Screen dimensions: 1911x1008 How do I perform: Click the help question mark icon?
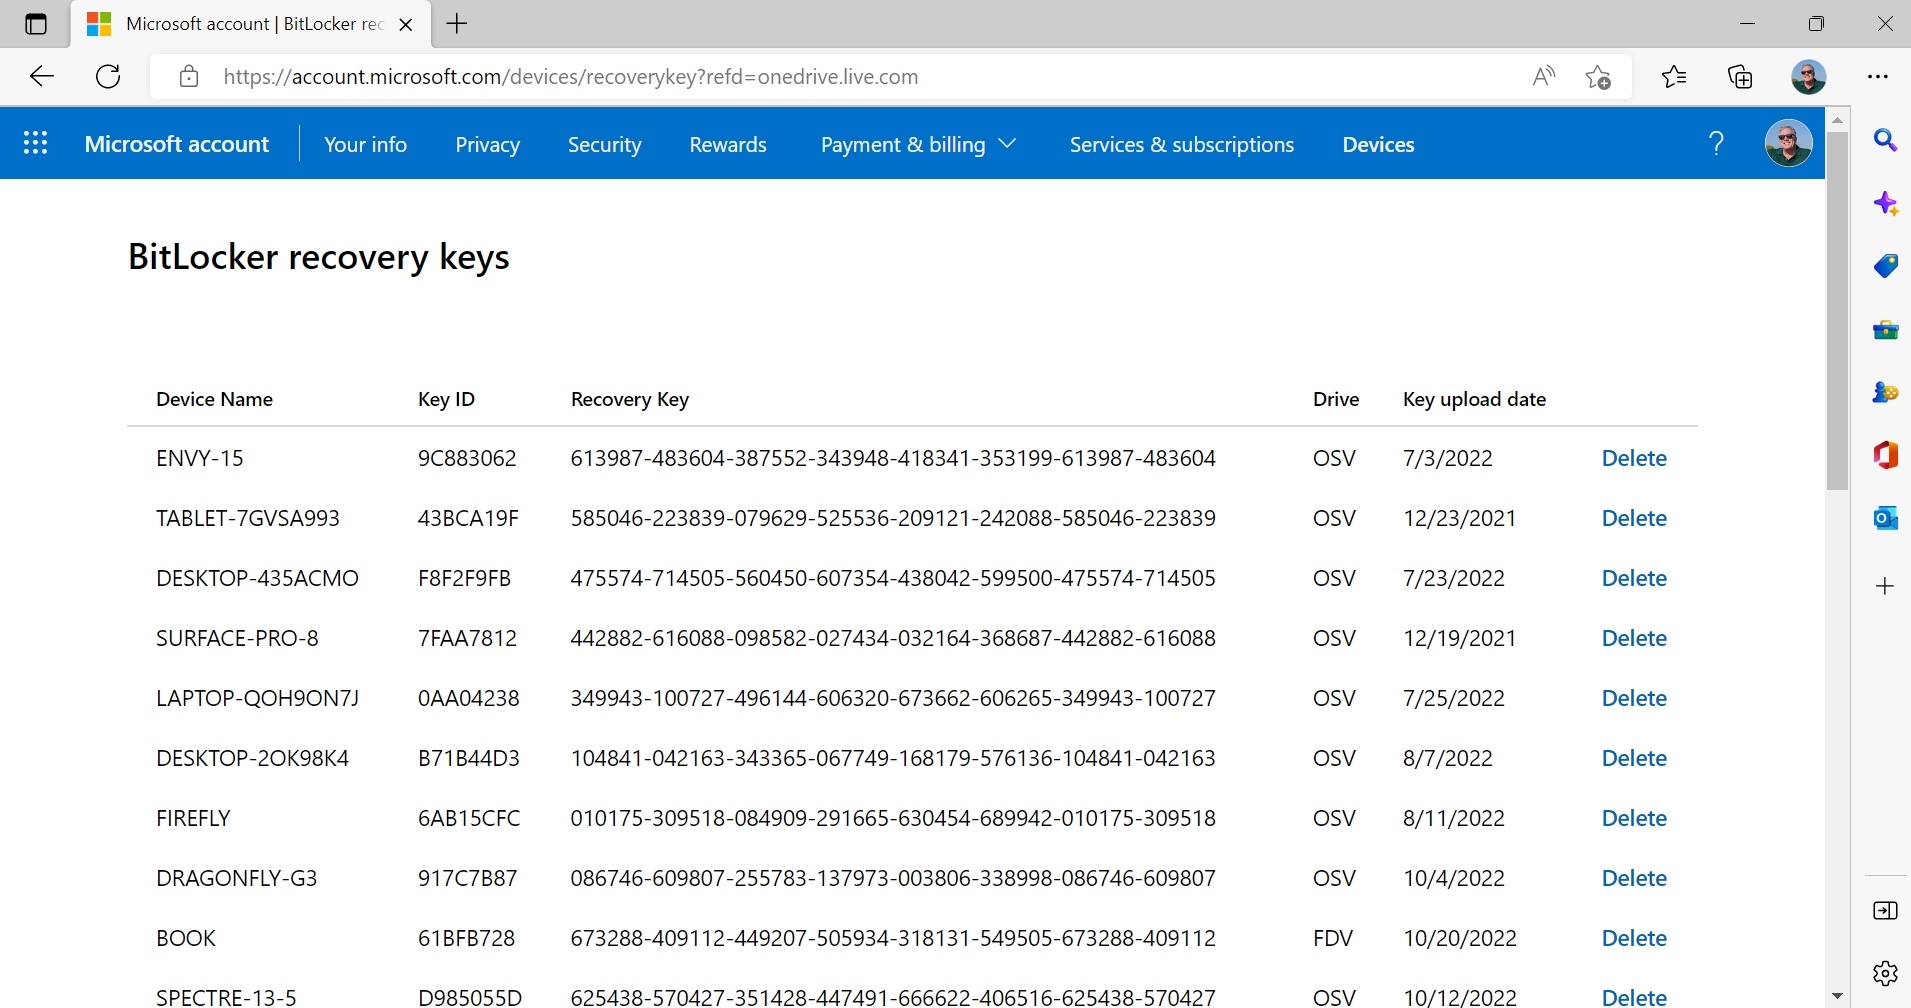coord(1716,144)
